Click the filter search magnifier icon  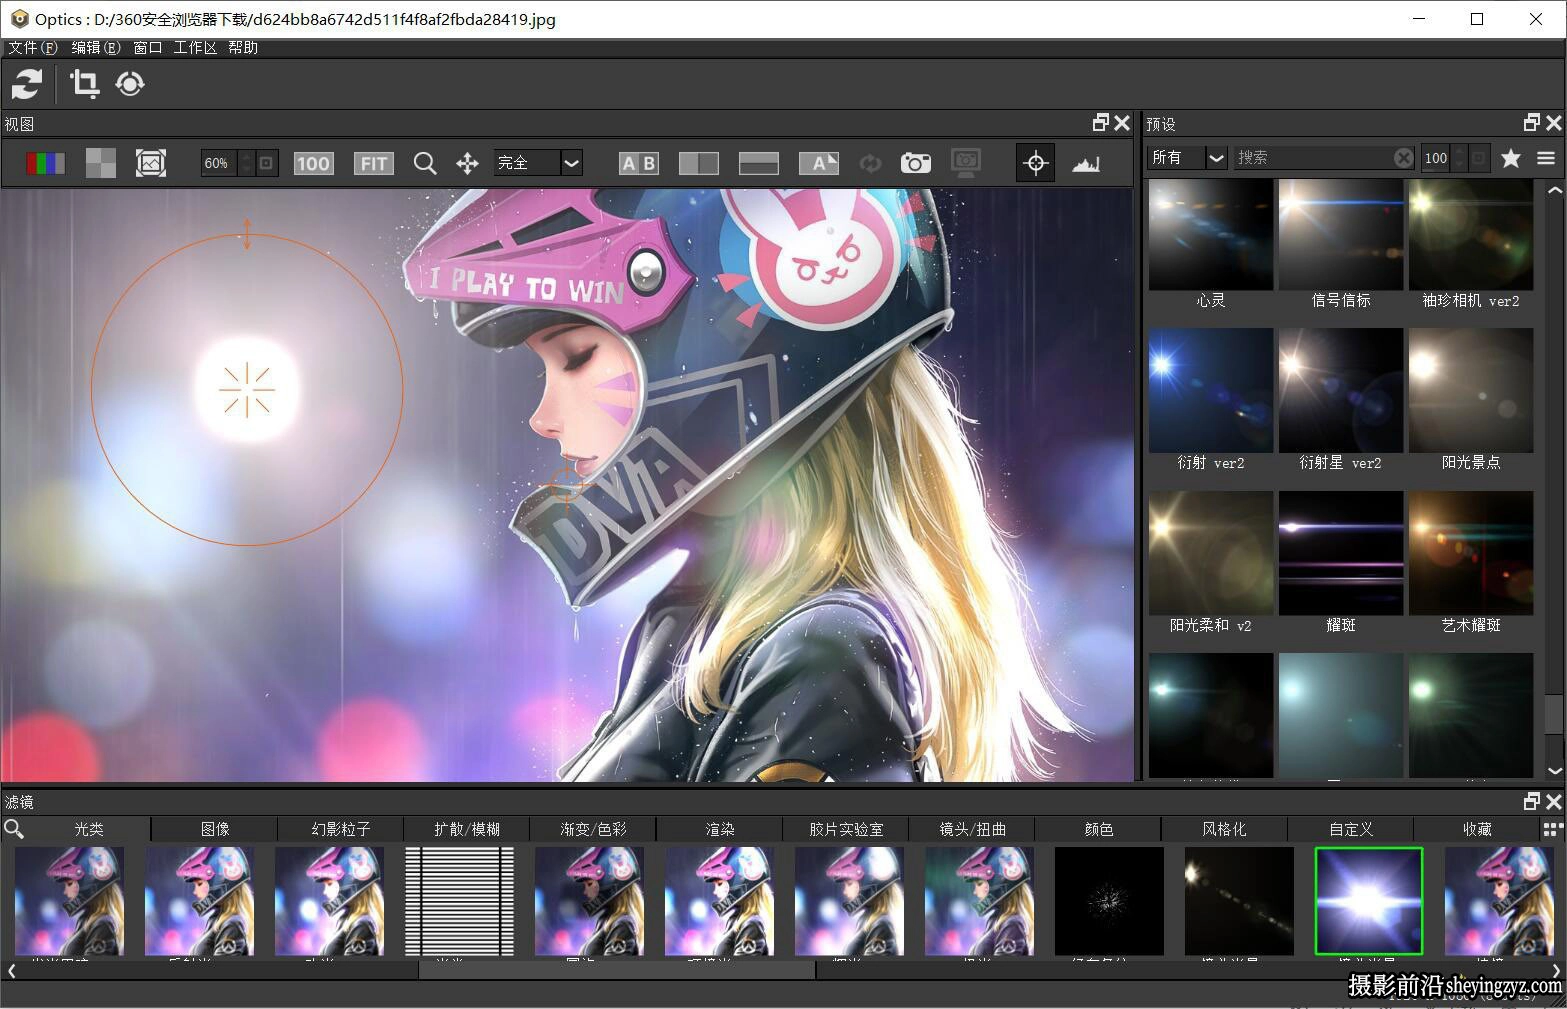(14, 829)
